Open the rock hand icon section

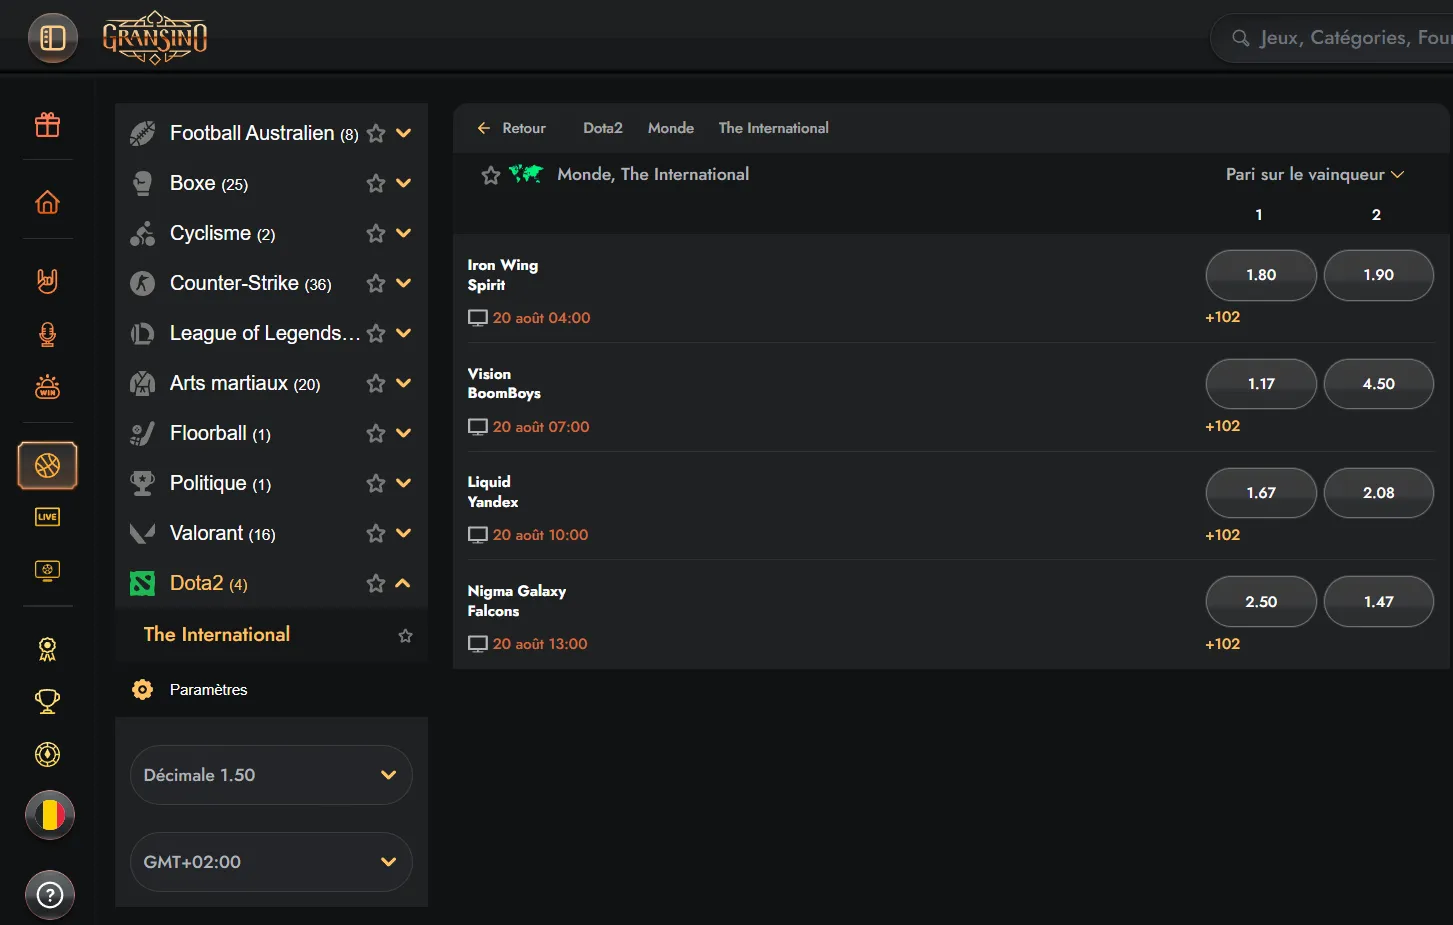(47, 281)
